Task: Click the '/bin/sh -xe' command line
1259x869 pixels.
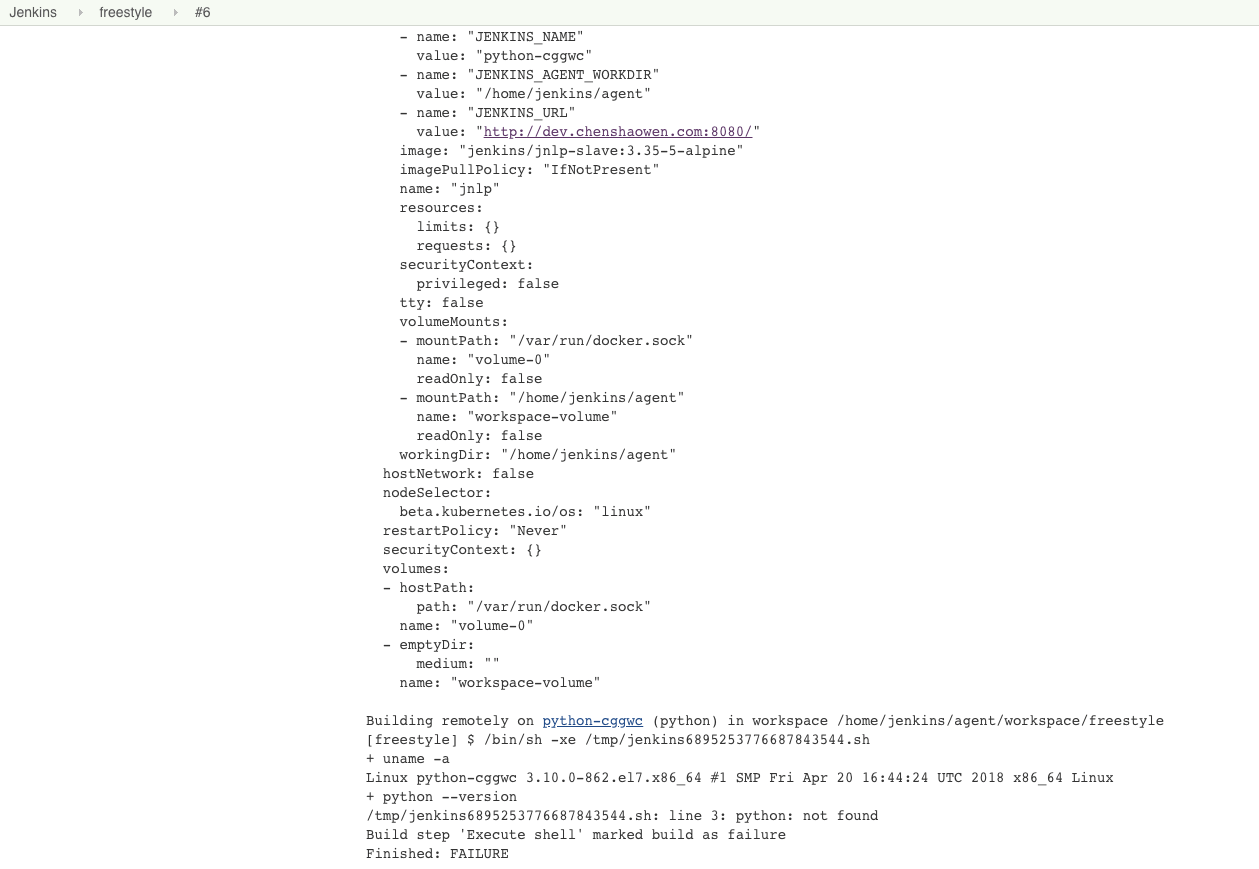Action: pyautogui.click(x=618, y=739)
